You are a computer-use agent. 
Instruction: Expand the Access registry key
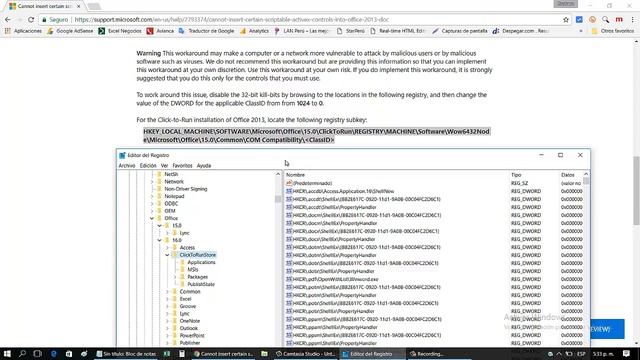167,248
